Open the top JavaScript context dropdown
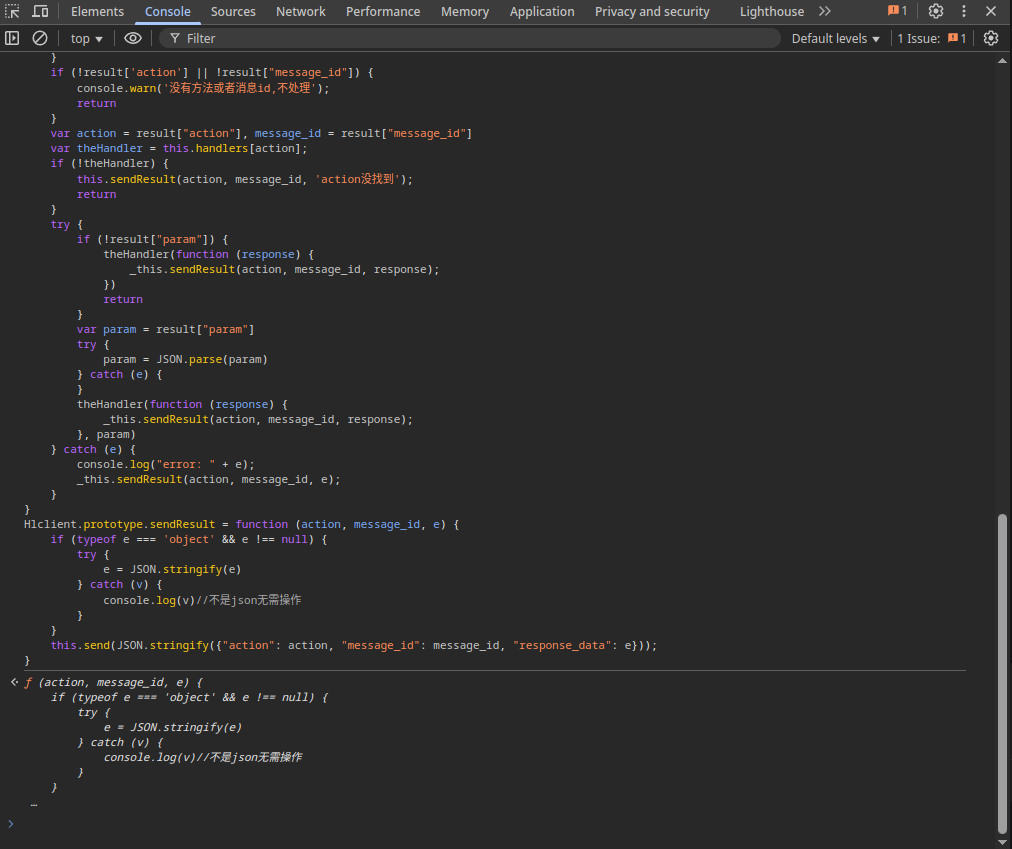The image size is (1012, 849). tap(87, 38)
